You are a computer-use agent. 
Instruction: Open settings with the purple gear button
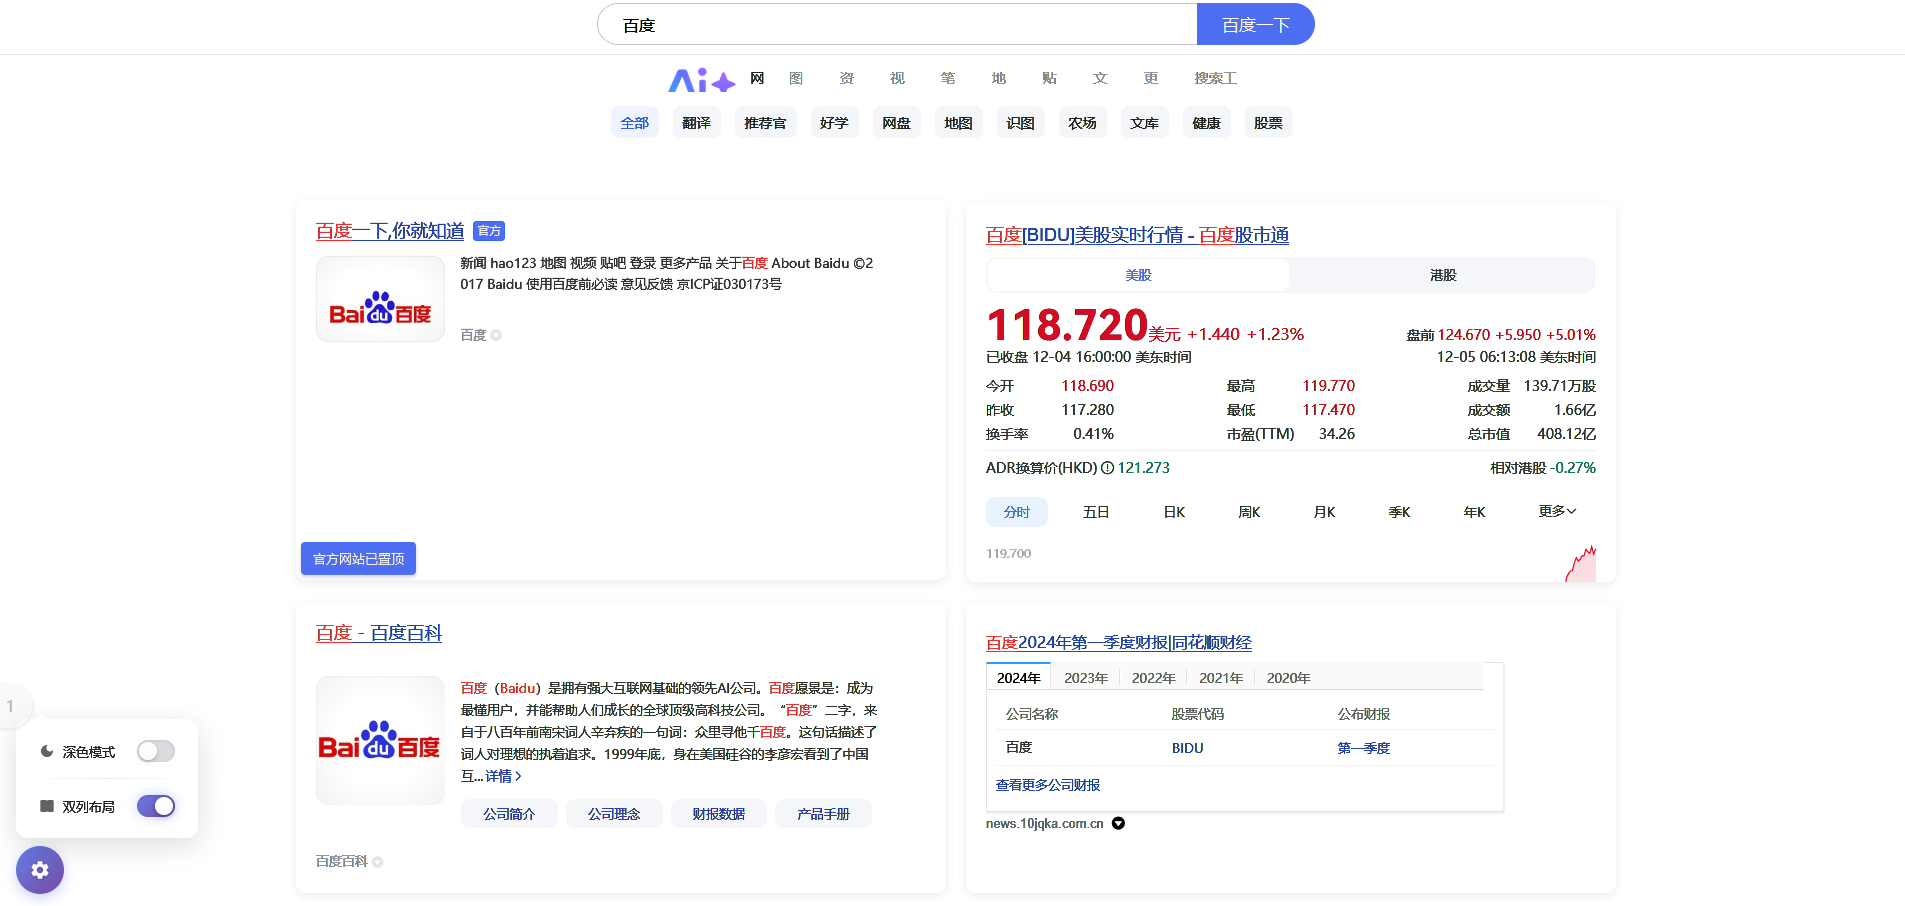40,870
